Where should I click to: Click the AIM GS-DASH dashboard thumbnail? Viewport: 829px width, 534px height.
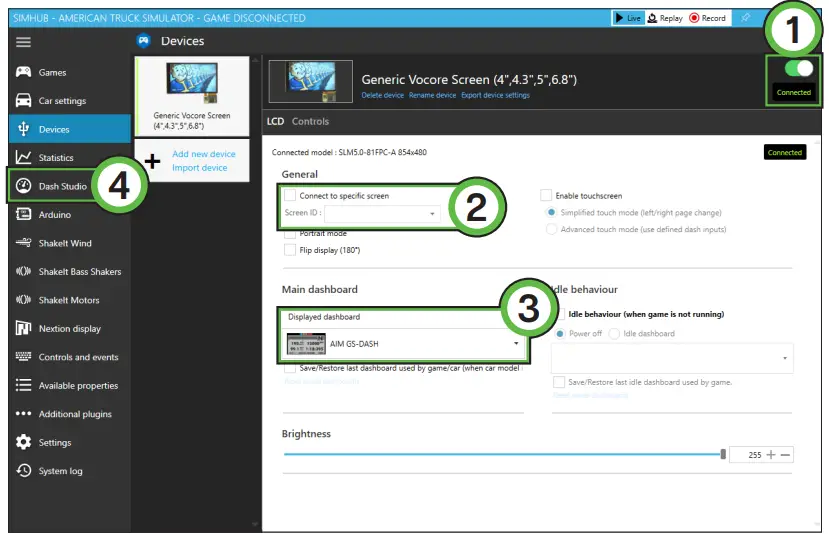click(306, 344)
